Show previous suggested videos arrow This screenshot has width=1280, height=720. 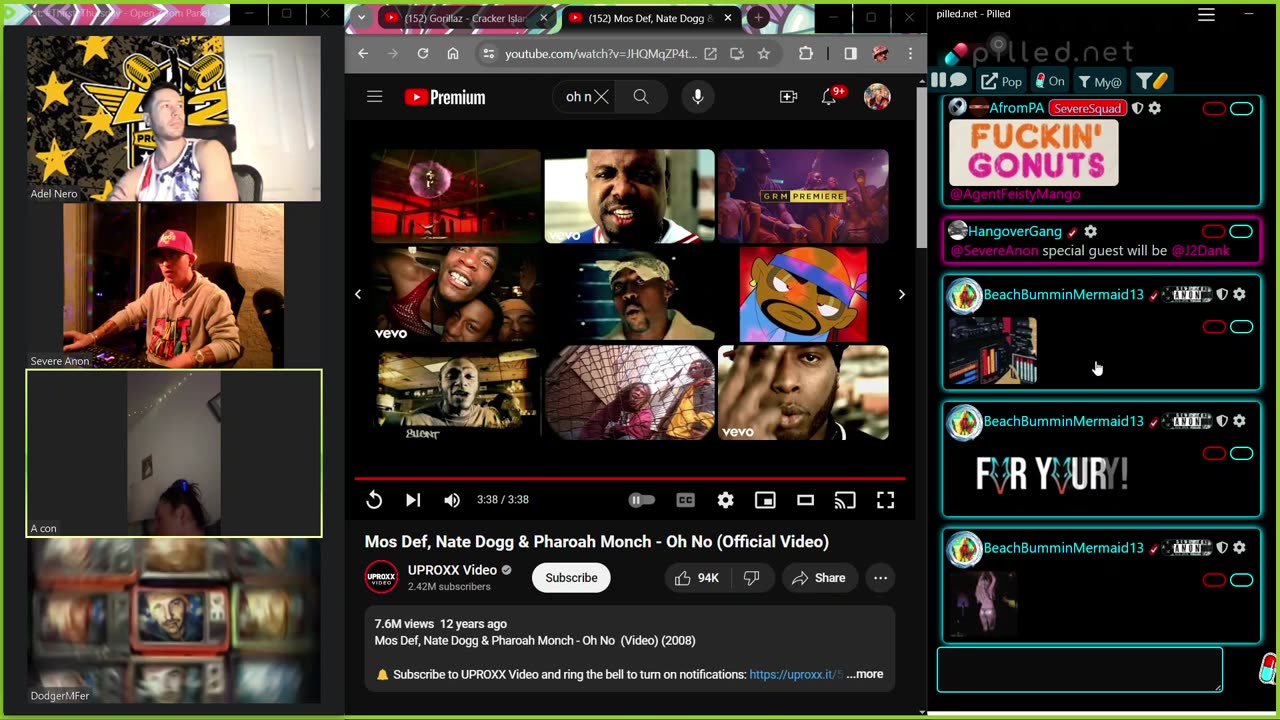click(x=358, y=294)
